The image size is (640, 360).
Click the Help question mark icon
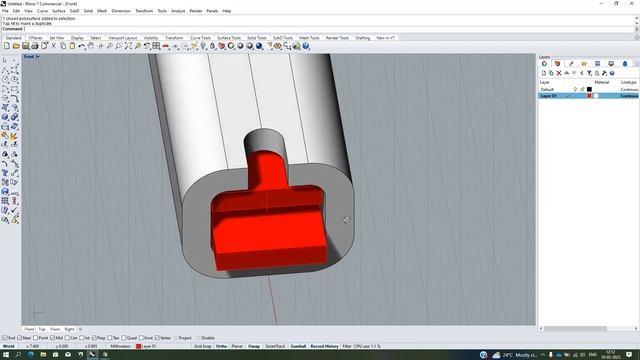tap(306, 46)
